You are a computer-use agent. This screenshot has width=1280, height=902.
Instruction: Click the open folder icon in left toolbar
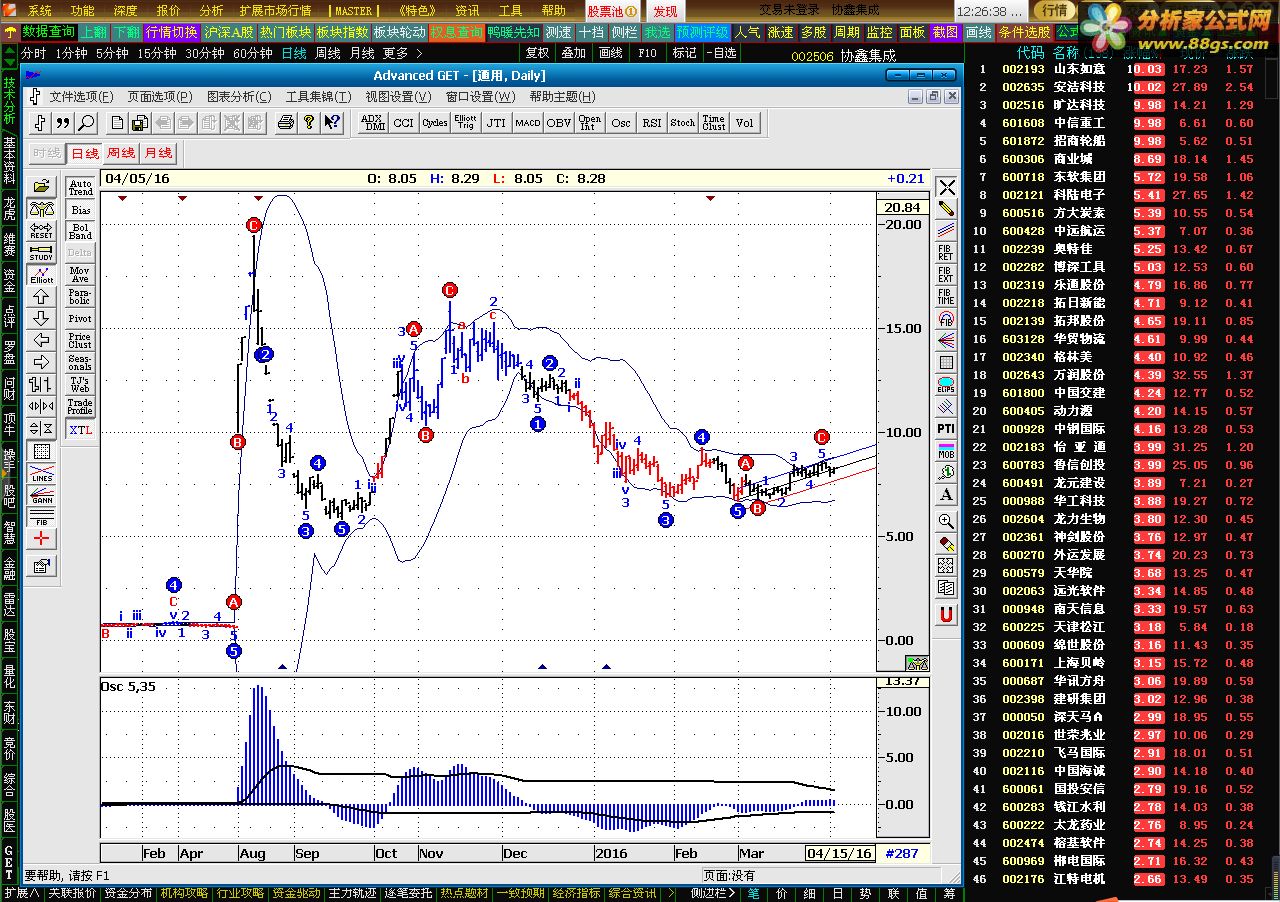coord(41,186)
